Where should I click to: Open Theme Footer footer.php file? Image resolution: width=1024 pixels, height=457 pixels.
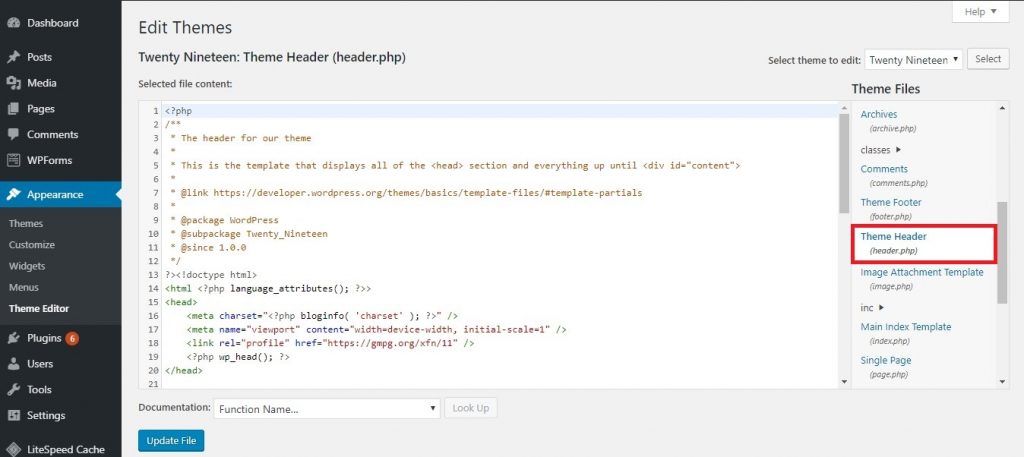[x=891, y=208]
